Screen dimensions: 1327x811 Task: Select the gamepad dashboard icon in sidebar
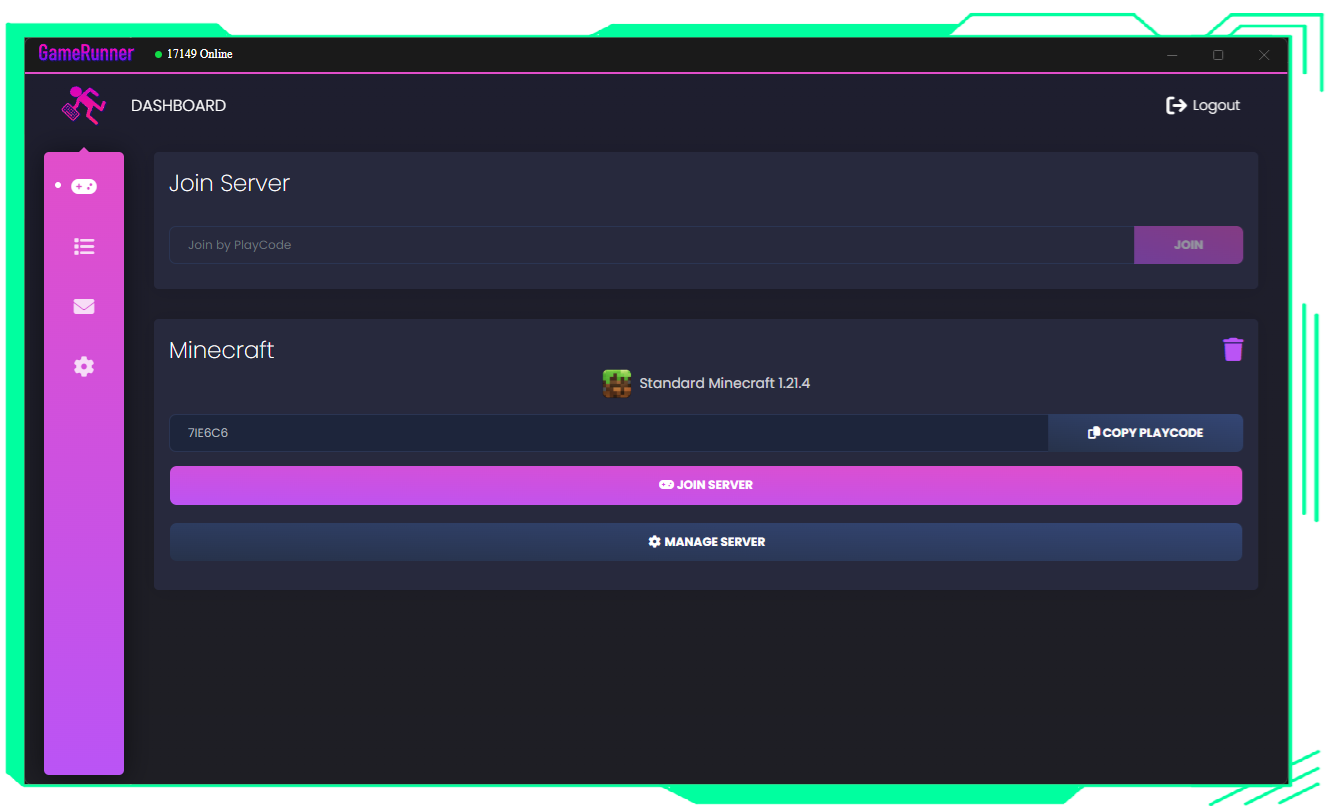84,186
